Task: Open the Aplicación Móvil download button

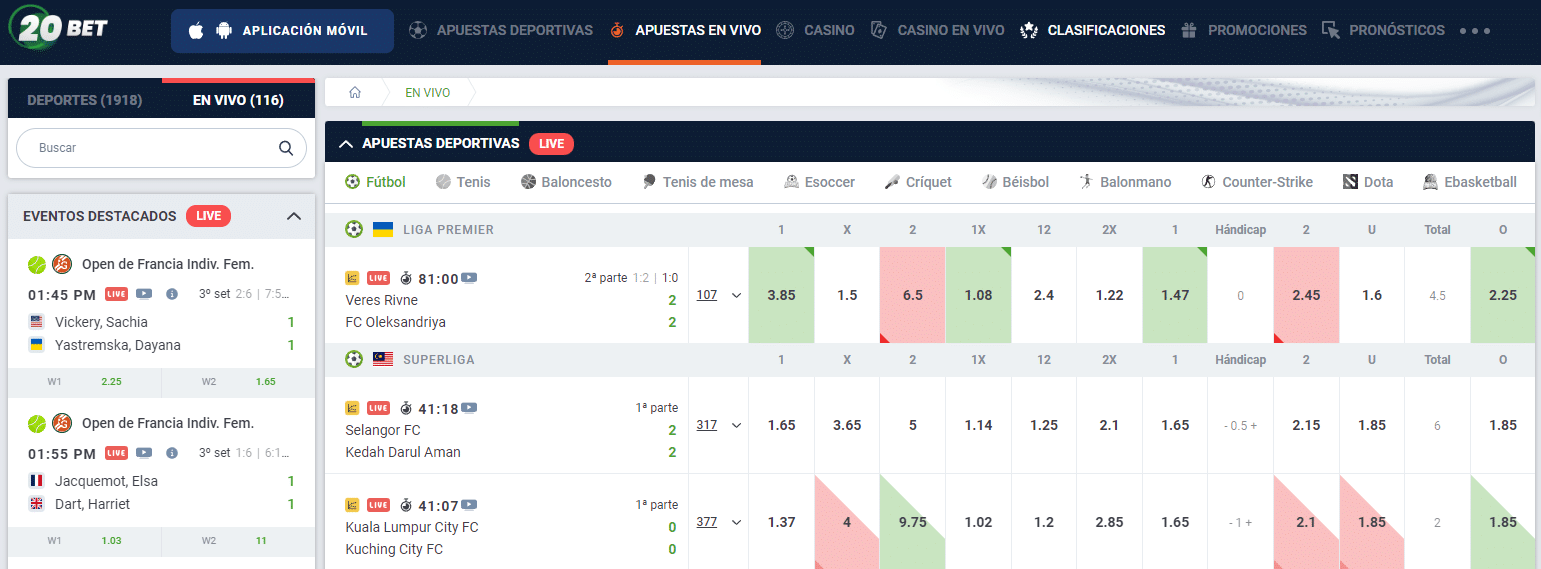Action: point(282,31)
